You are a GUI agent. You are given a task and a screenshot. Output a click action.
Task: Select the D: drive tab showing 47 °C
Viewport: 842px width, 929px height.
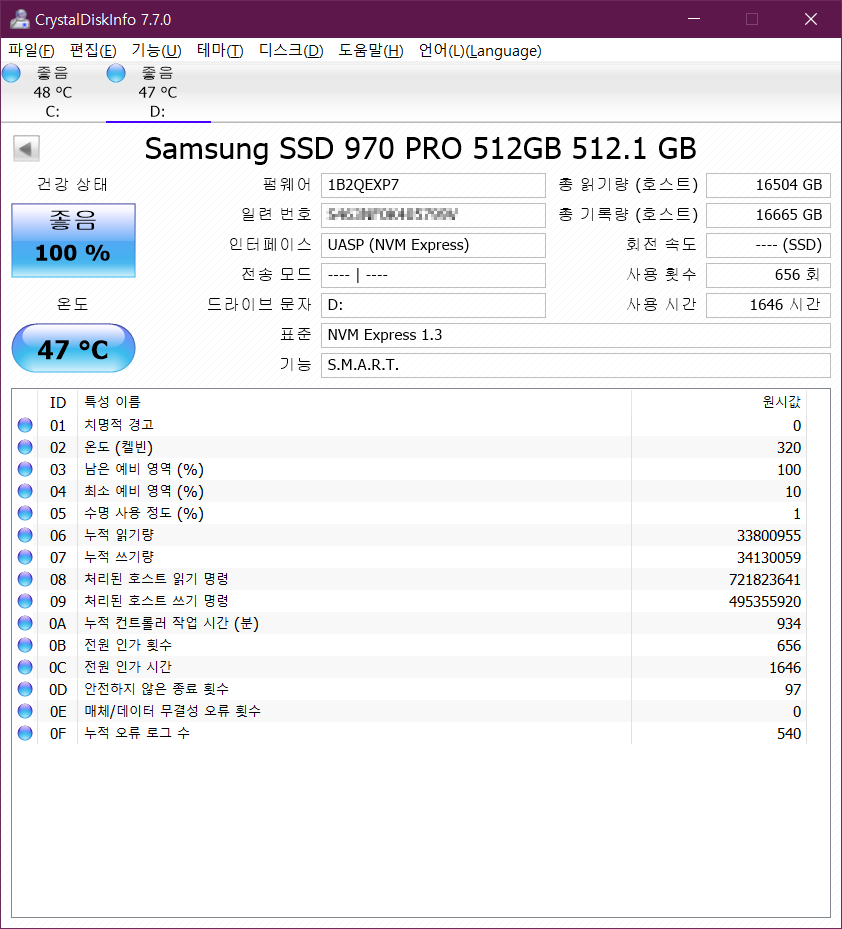[158, 92]
